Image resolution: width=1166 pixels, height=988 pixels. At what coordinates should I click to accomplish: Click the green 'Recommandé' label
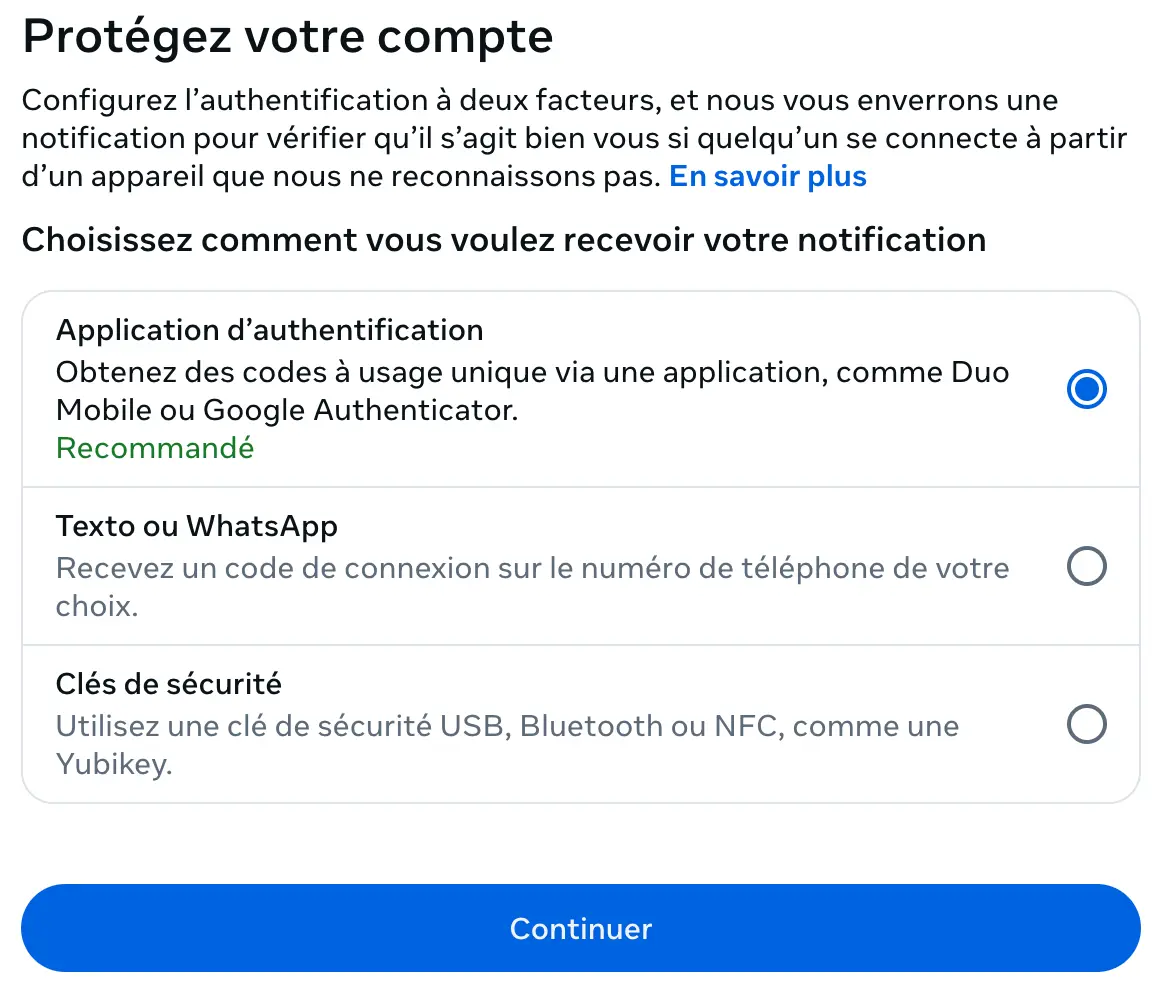155,448
